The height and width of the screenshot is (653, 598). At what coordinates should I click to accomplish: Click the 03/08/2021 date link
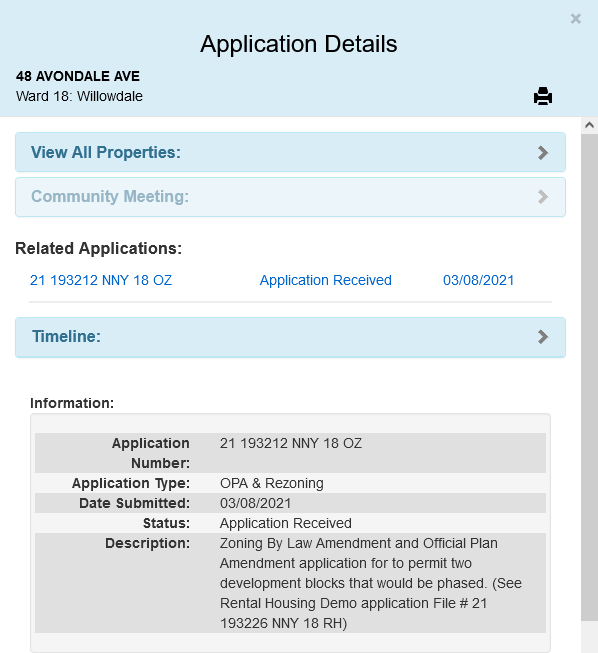click(x=478, y=280)
